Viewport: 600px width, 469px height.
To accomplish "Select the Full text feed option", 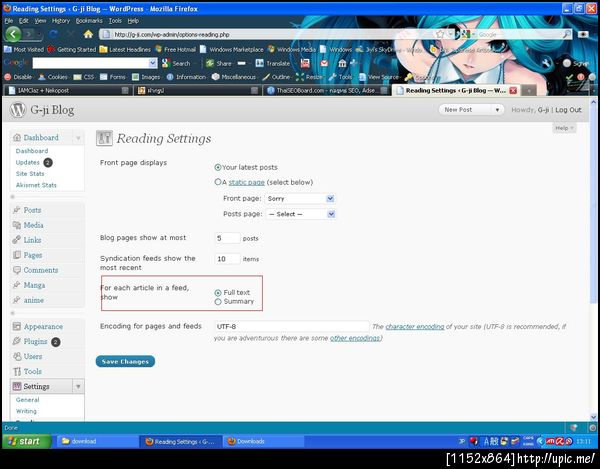I will coord(218,293).
